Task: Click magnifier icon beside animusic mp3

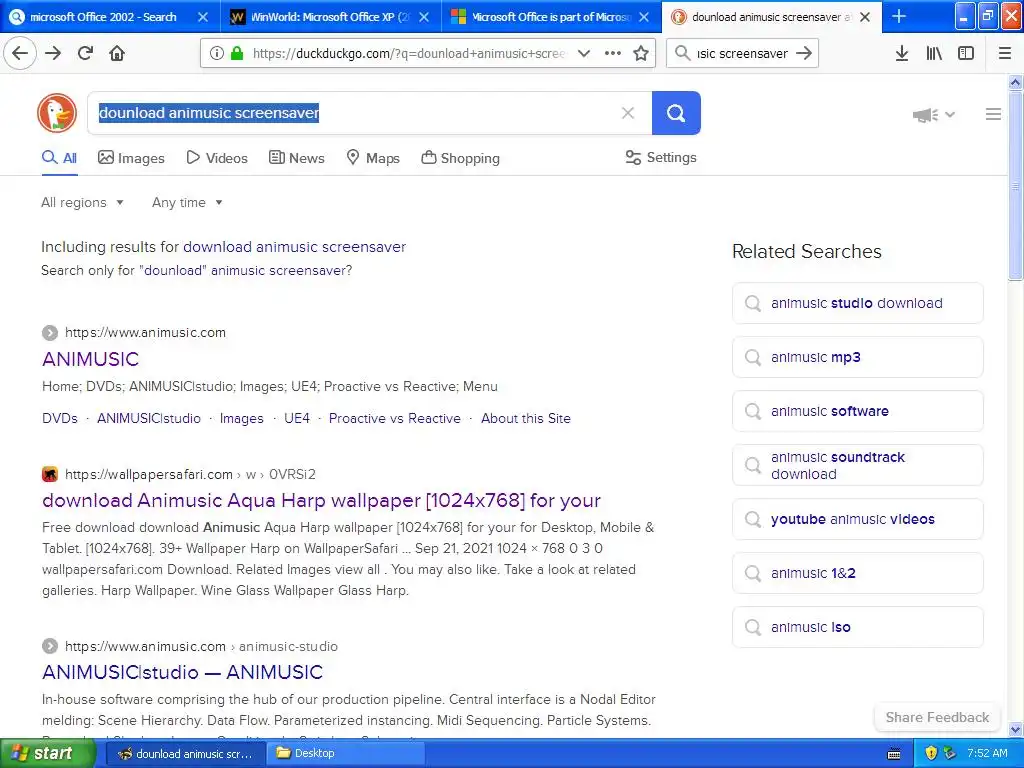Action: click(753, 357)
